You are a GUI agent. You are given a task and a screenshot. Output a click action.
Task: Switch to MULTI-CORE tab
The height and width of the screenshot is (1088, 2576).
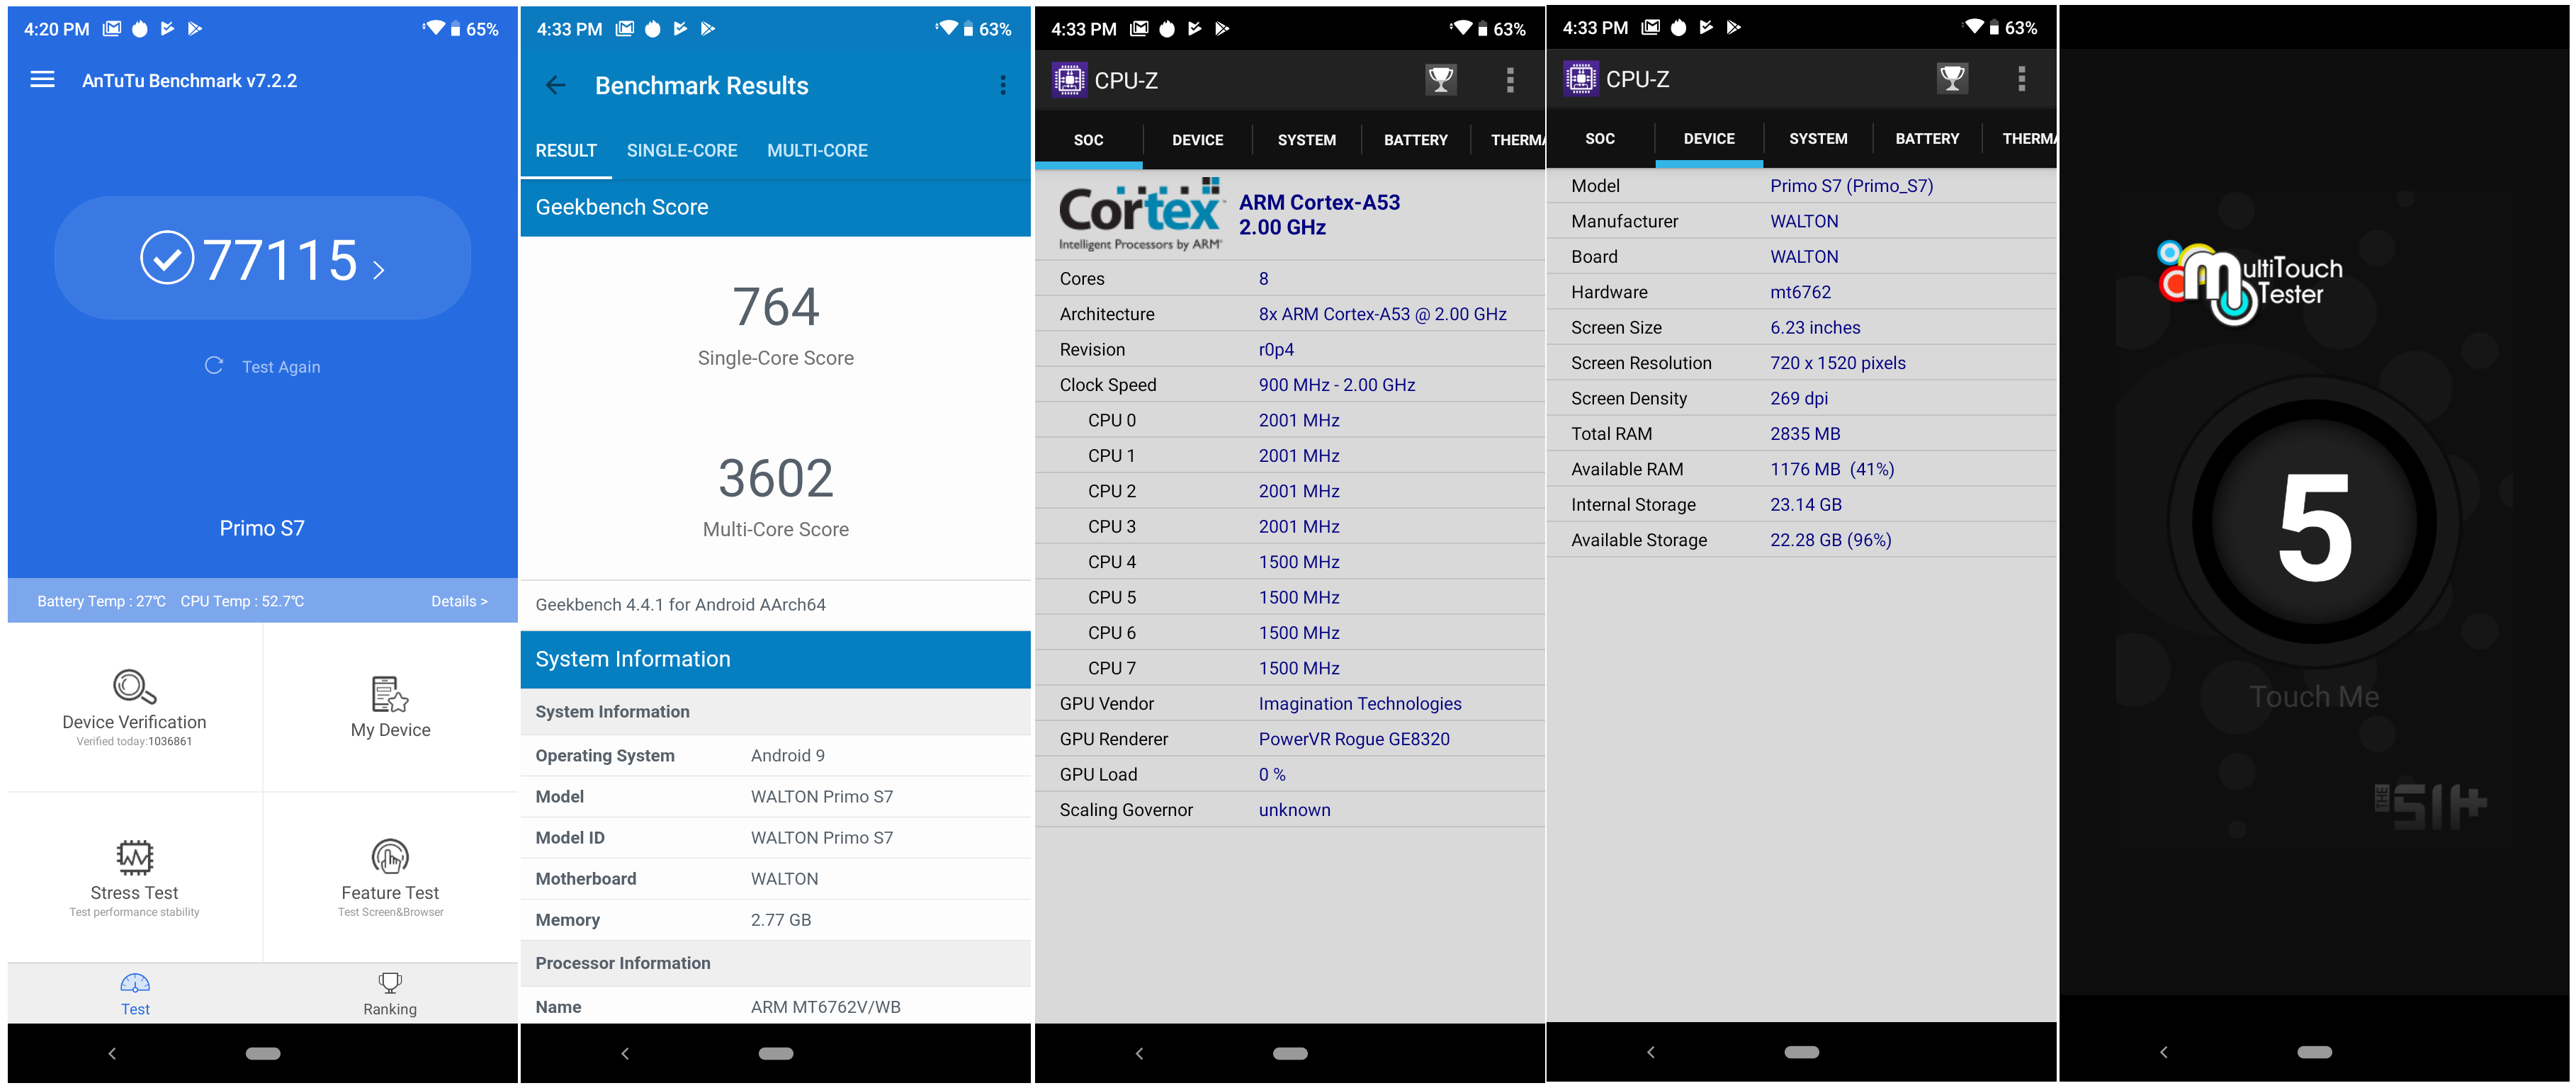point(817,151)
